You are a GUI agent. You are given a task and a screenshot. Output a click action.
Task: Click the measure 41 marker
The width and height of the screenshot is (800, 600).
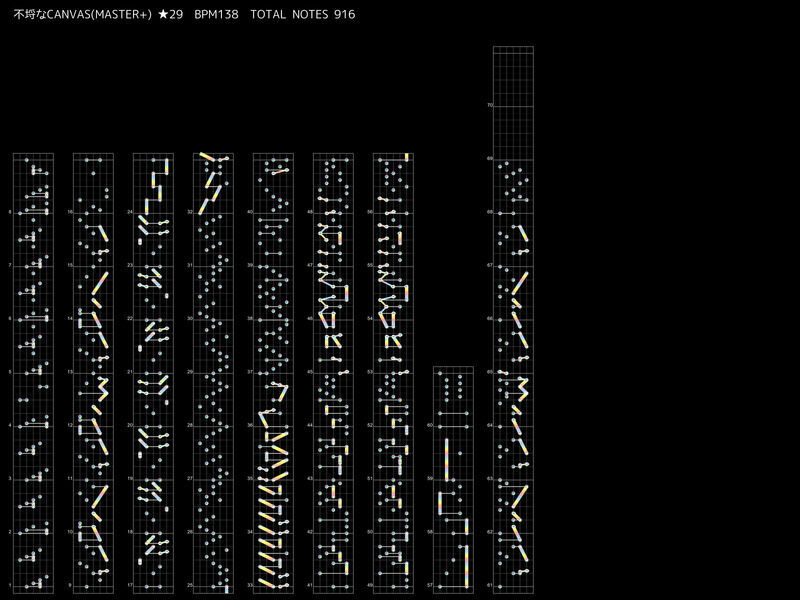pos(309,585)
